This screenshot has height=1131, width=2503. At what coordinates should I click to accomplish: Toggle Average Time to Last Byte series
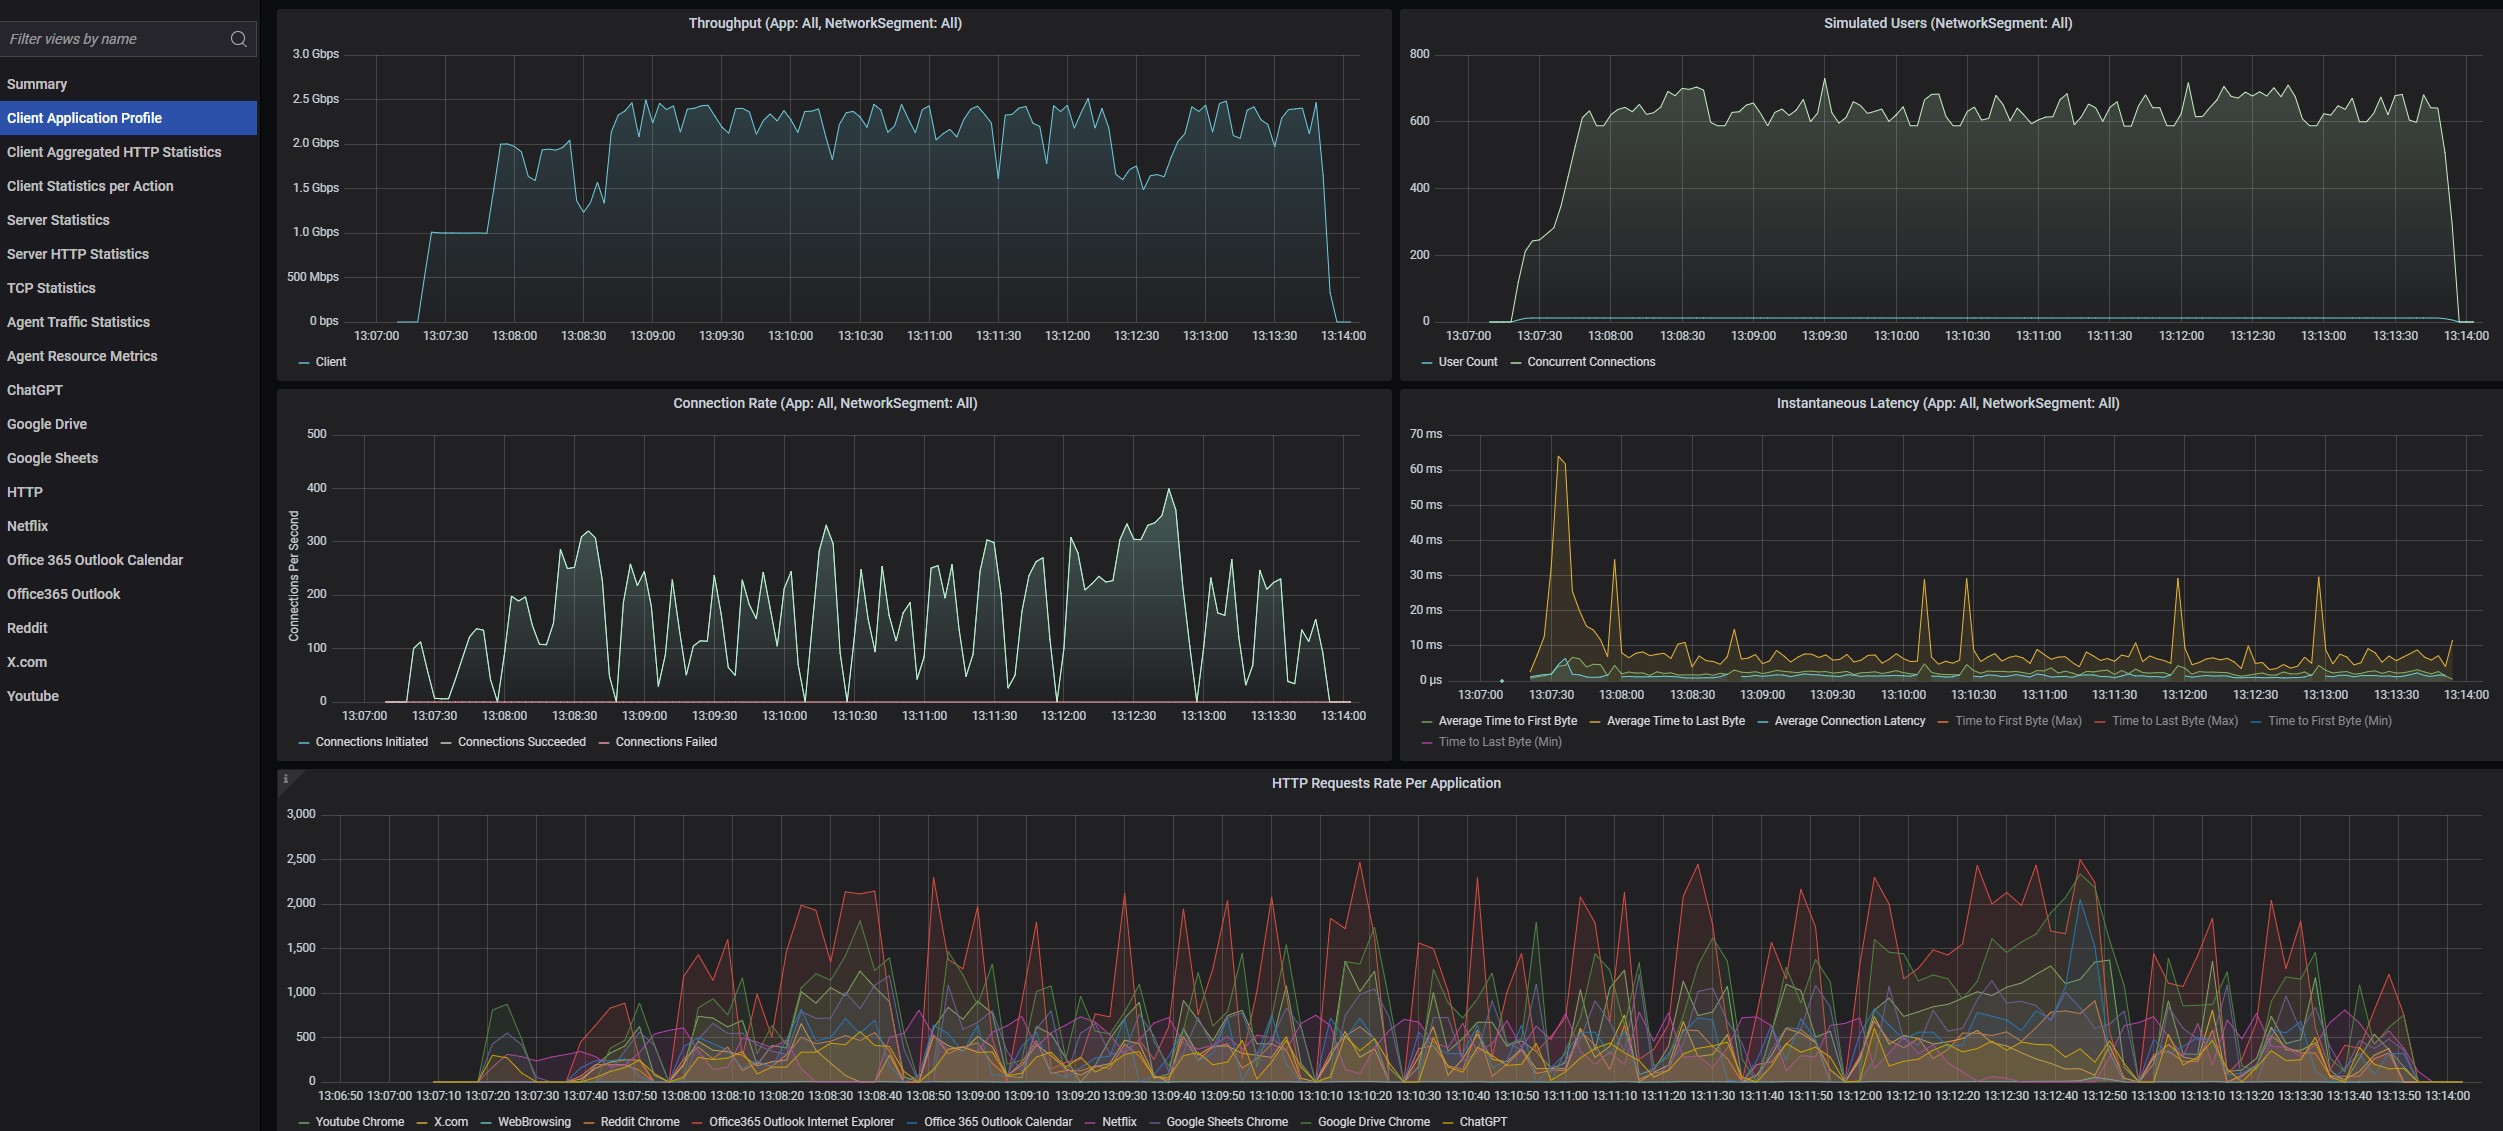coord(1675,721)
